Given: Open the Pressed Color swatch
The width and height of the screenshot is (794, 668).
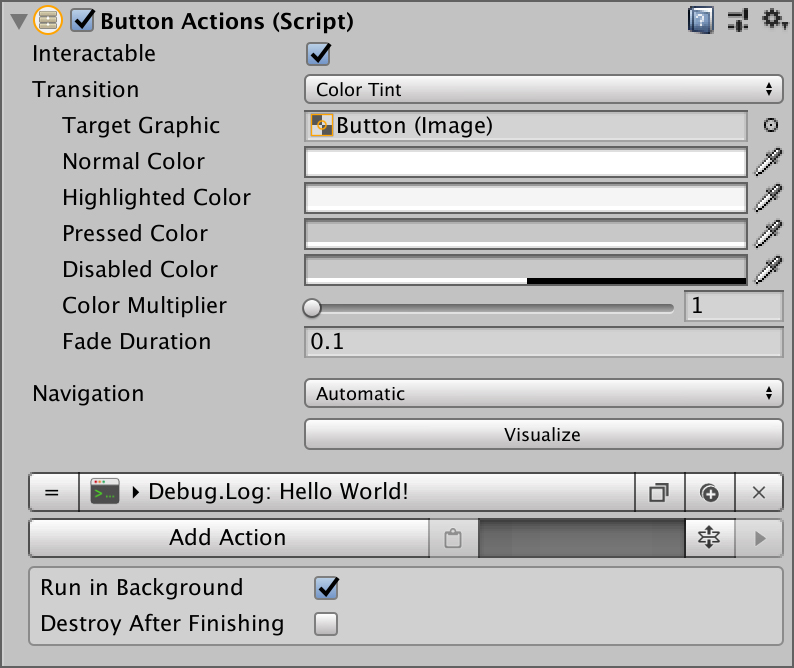Looking at the screenshot, I should (526, 234).
